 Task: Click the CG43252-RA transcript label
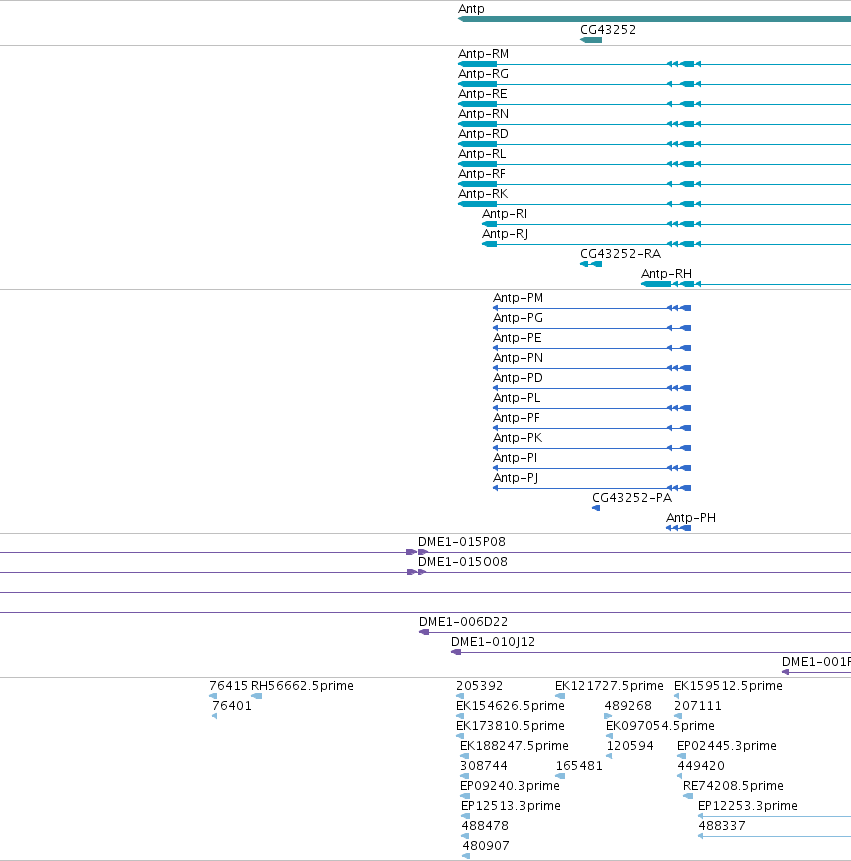pos(620,254)
